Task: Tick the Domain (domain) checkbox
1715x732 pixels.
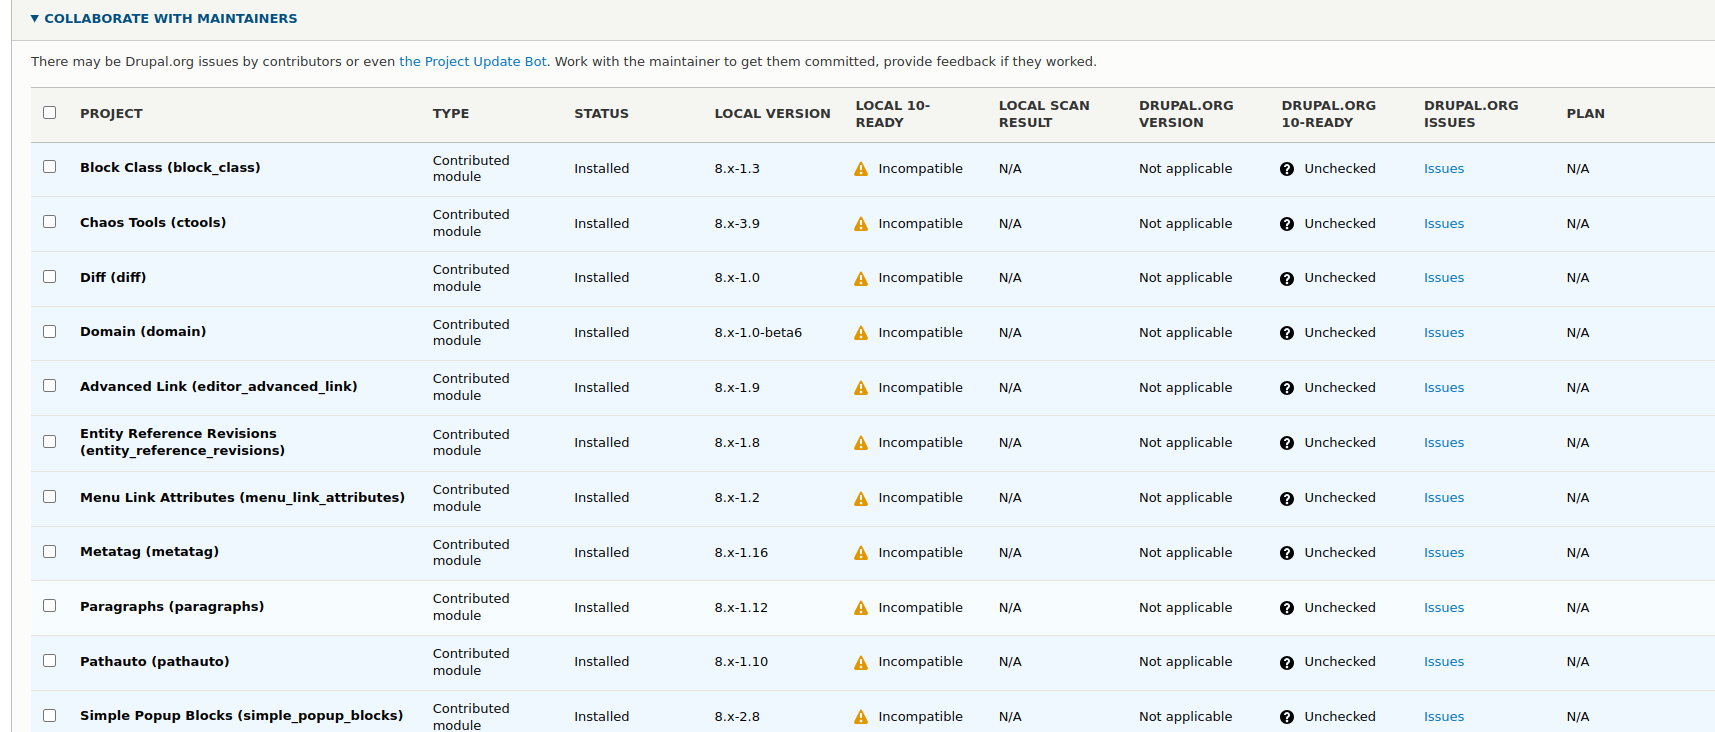Action: tap(49, 331)
